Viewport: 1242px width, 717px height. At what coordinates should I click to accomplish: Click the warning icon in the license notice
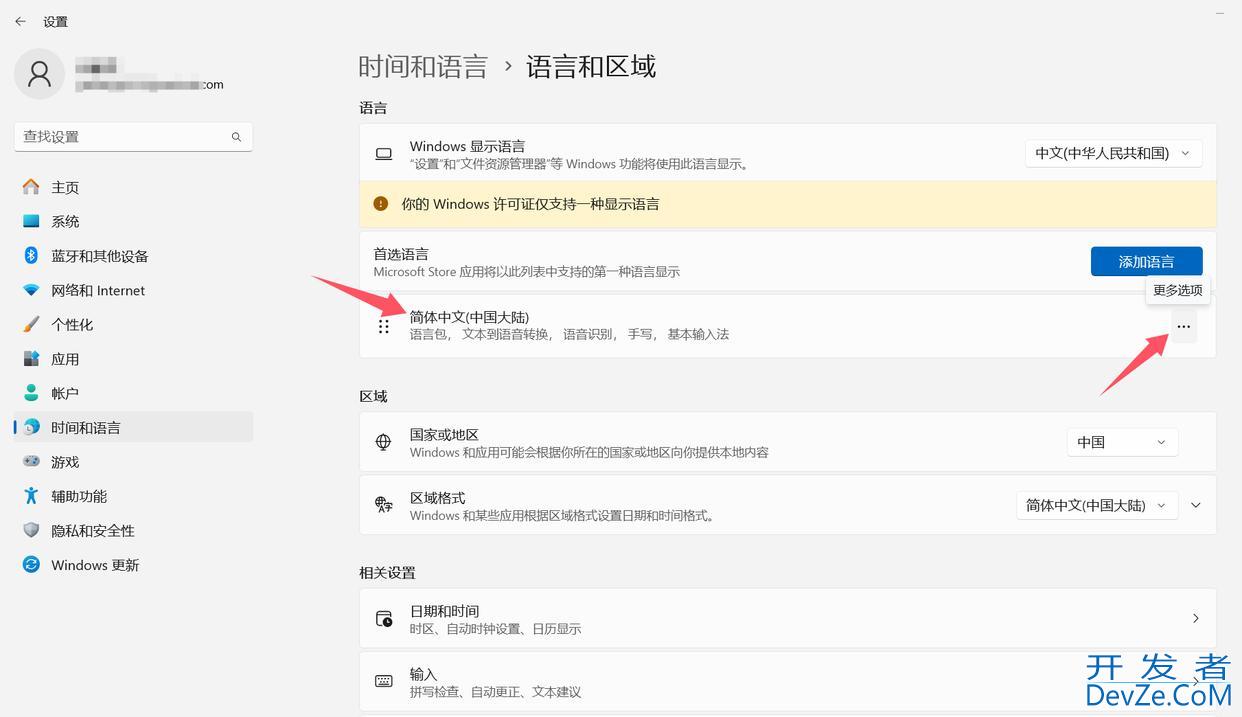pos(380,203)
